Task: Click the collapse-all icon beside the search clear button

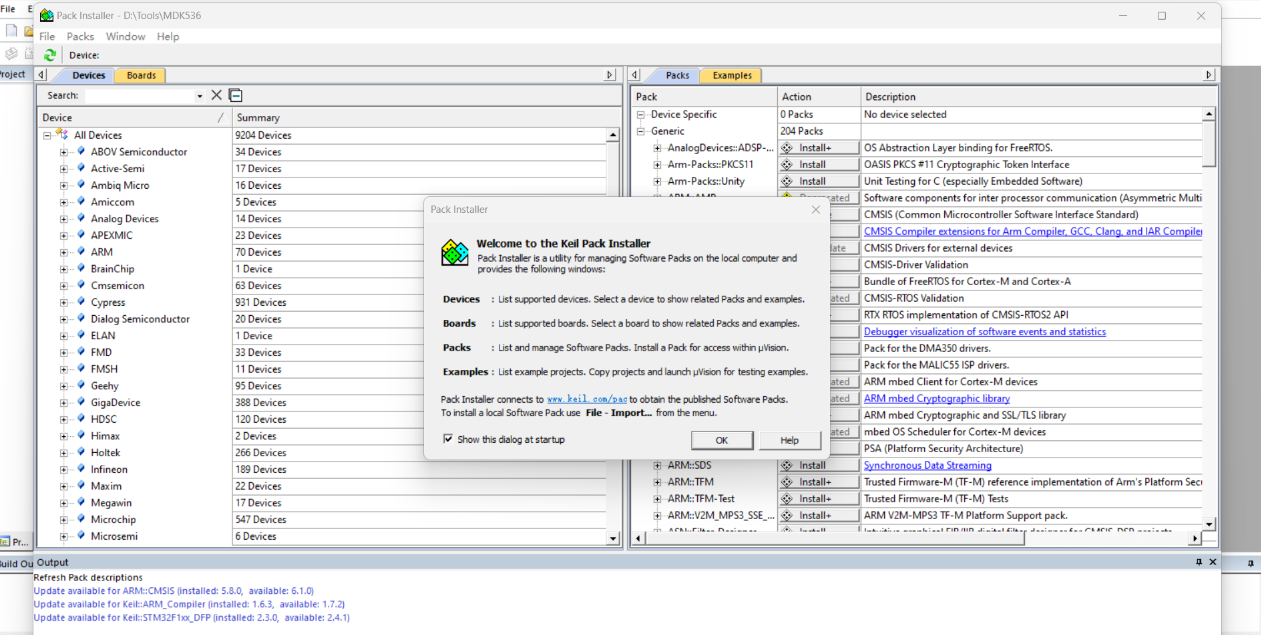Action: pos(235,95)
